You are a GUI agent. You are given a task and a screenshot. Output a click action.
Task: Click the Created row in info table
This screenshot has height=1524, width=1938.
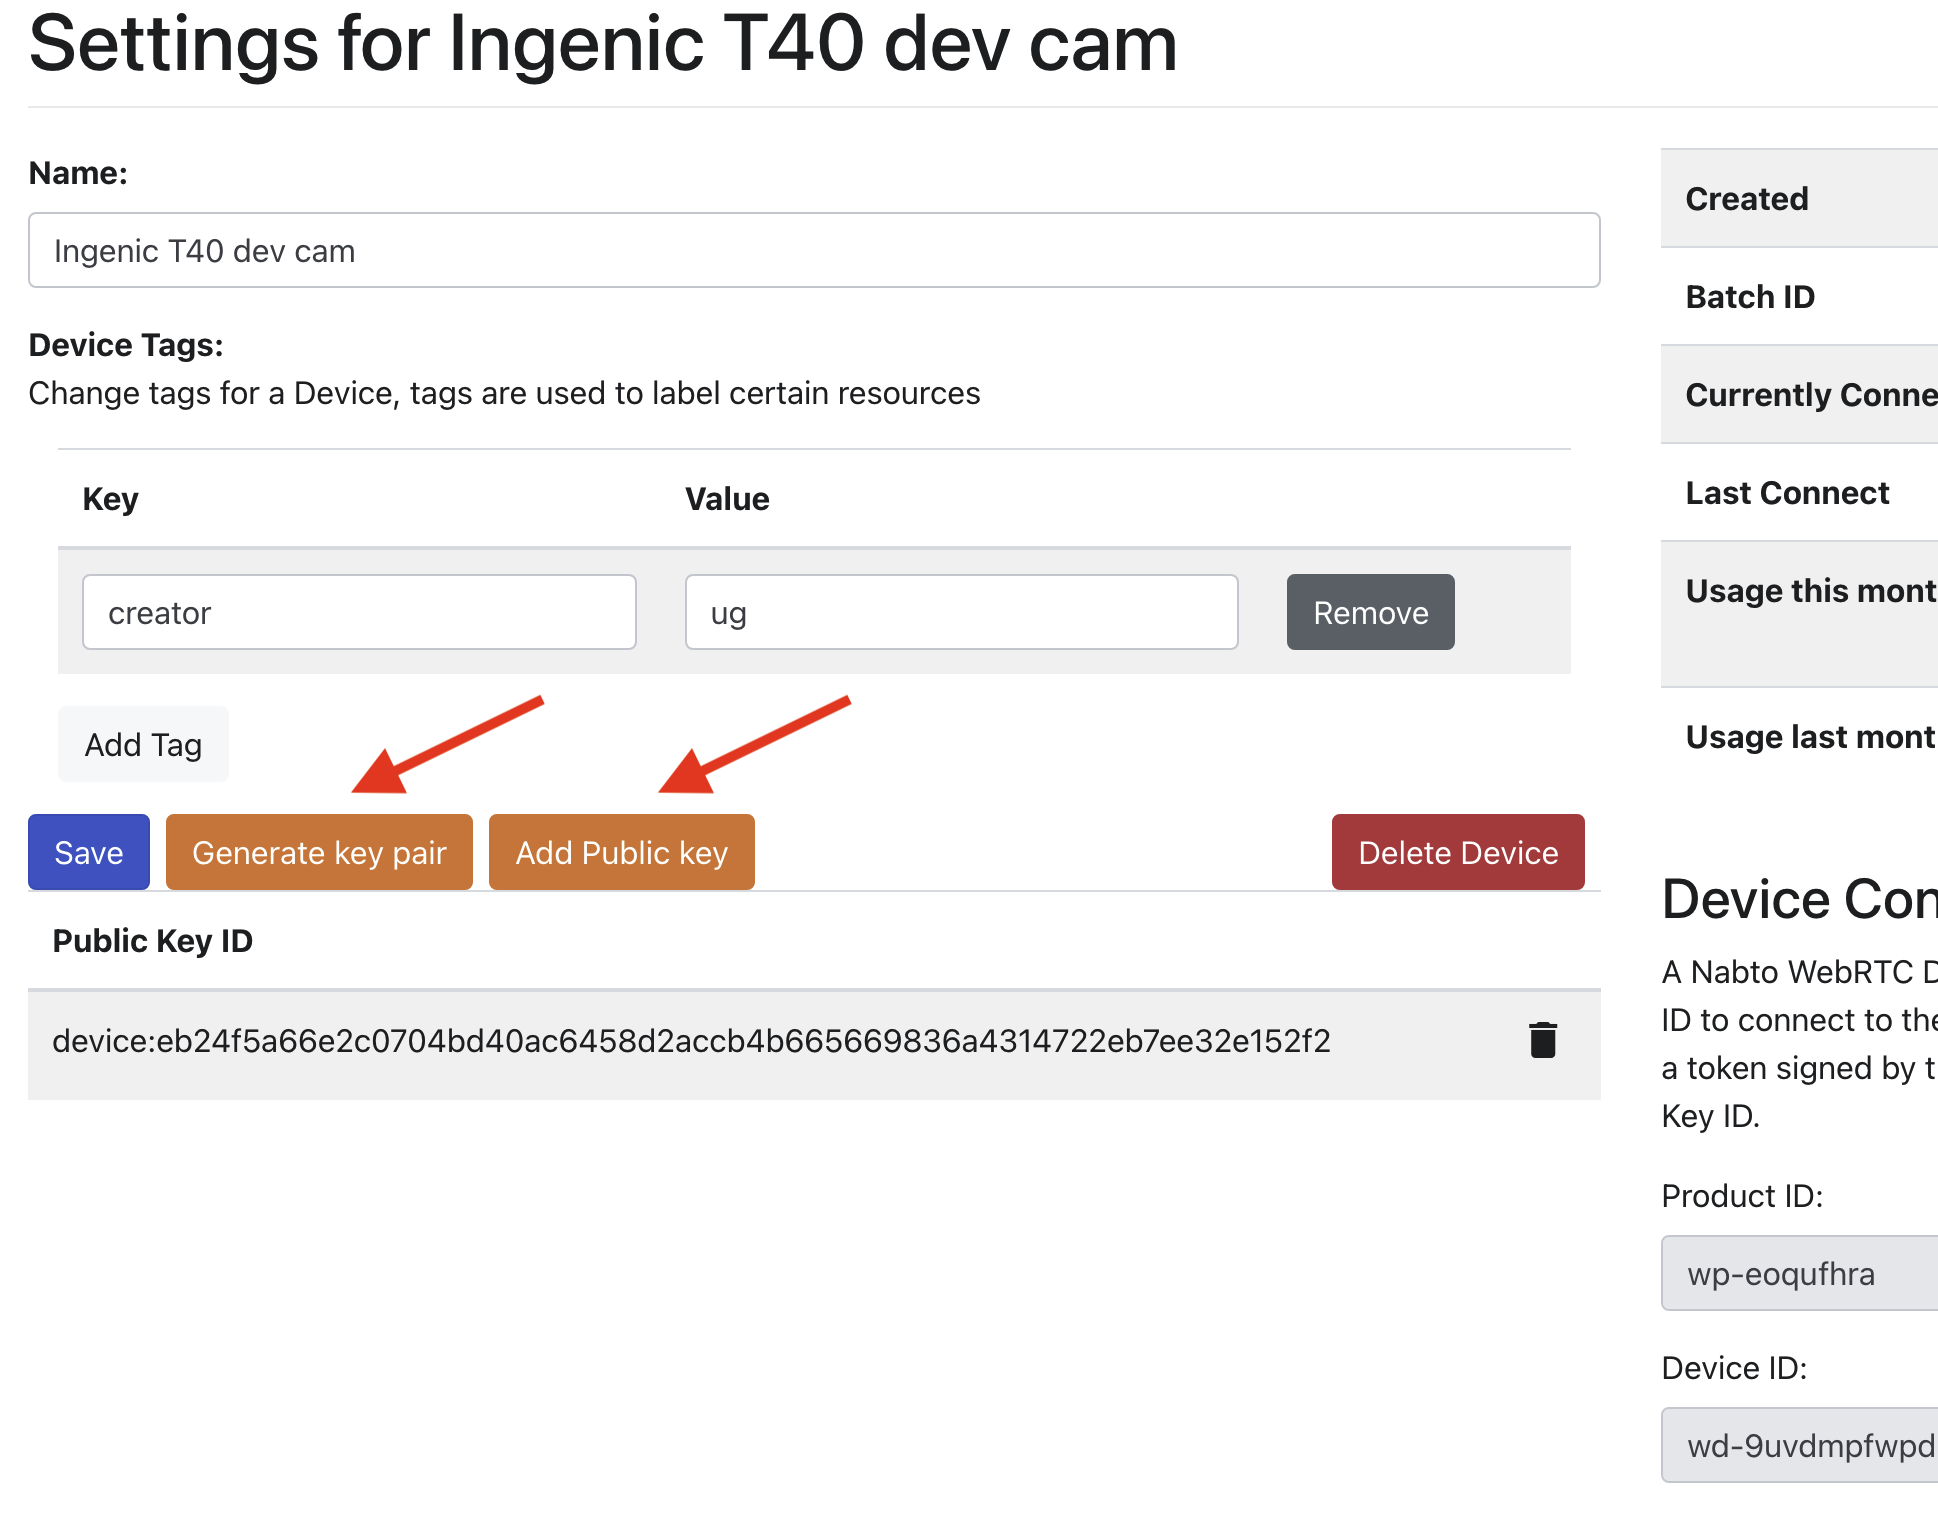click(x=1747, y=199)
